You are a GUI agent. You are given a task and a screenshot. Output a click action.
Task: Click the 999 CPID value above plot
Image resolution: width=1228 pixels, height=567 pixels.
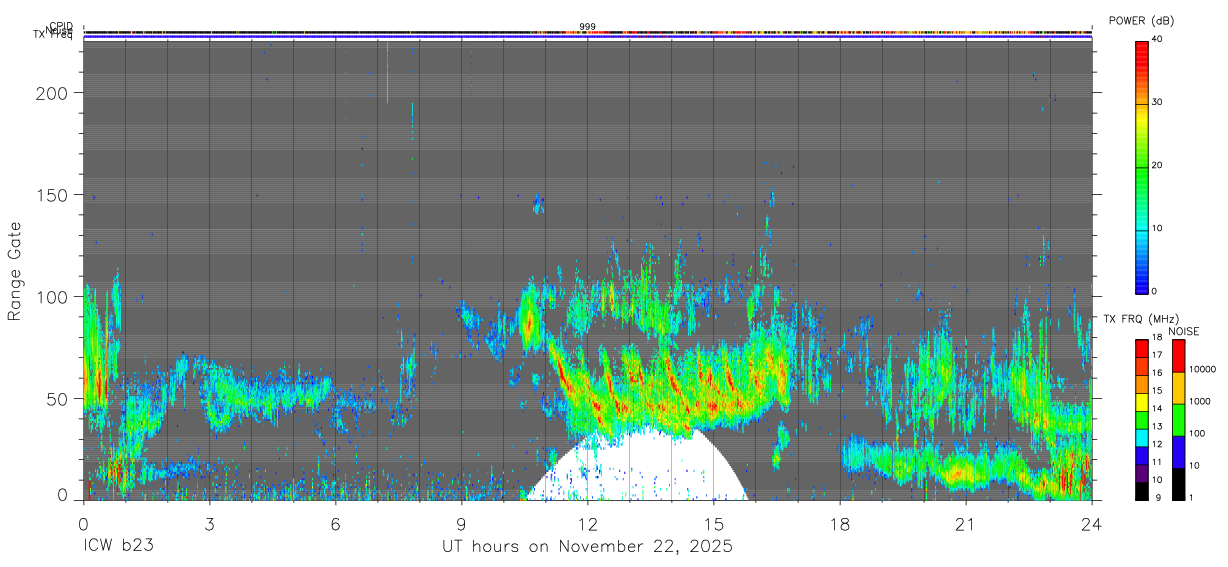pos(587,27)
